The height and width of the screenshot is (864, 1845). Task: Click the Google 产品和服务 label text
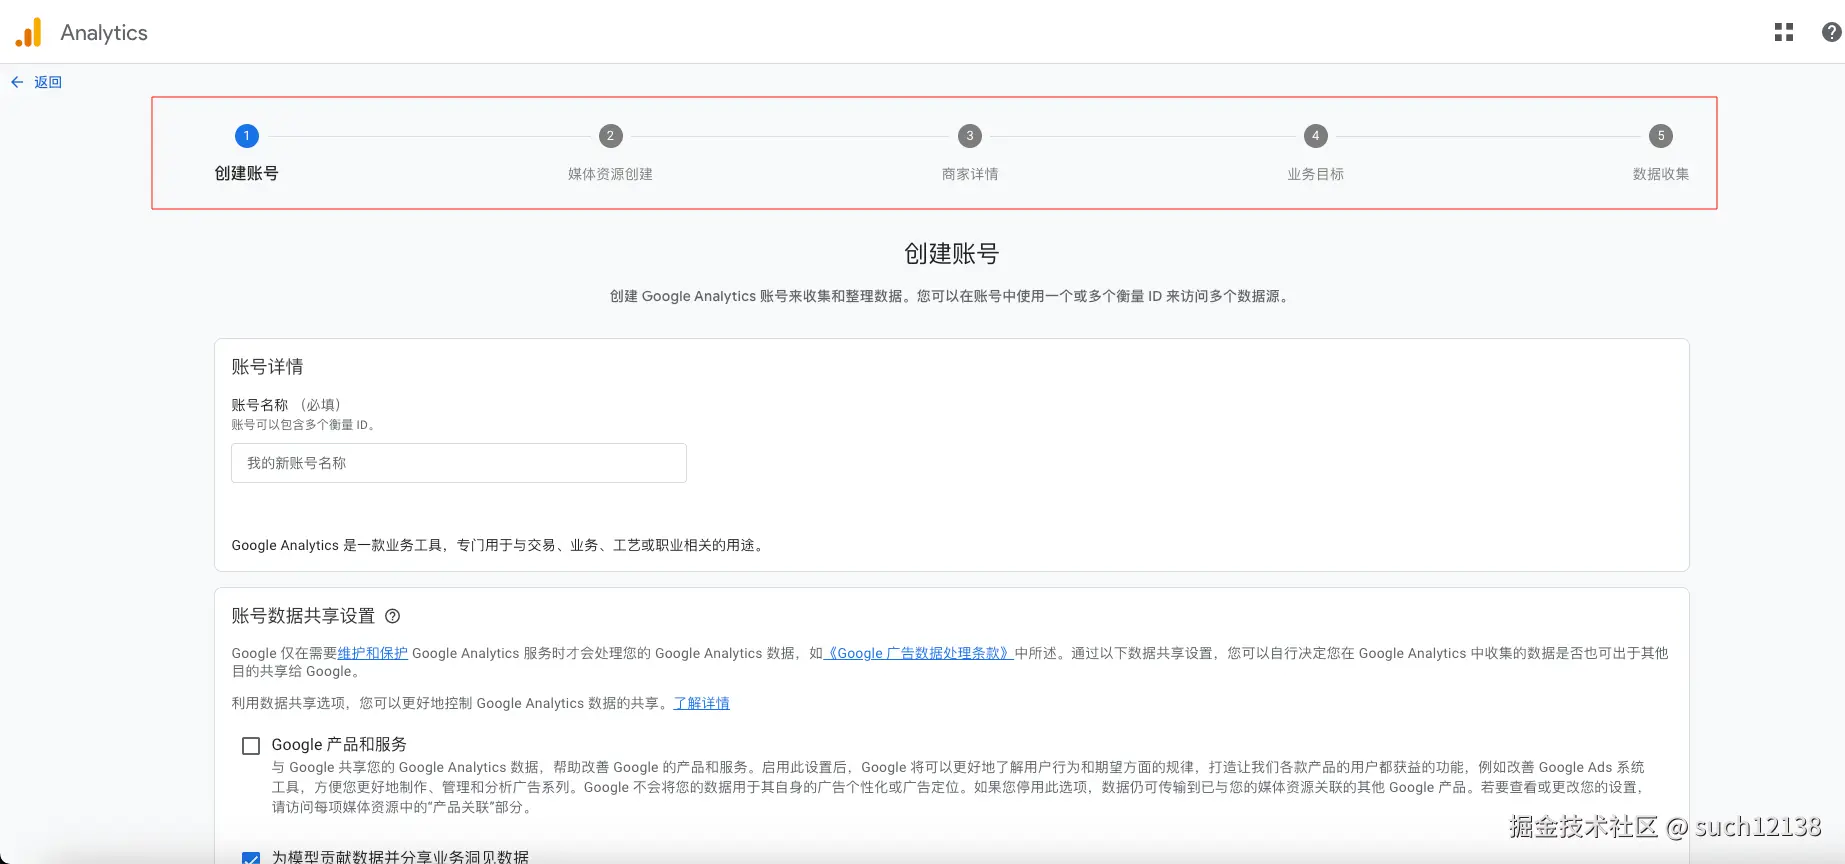click(339, 745)
